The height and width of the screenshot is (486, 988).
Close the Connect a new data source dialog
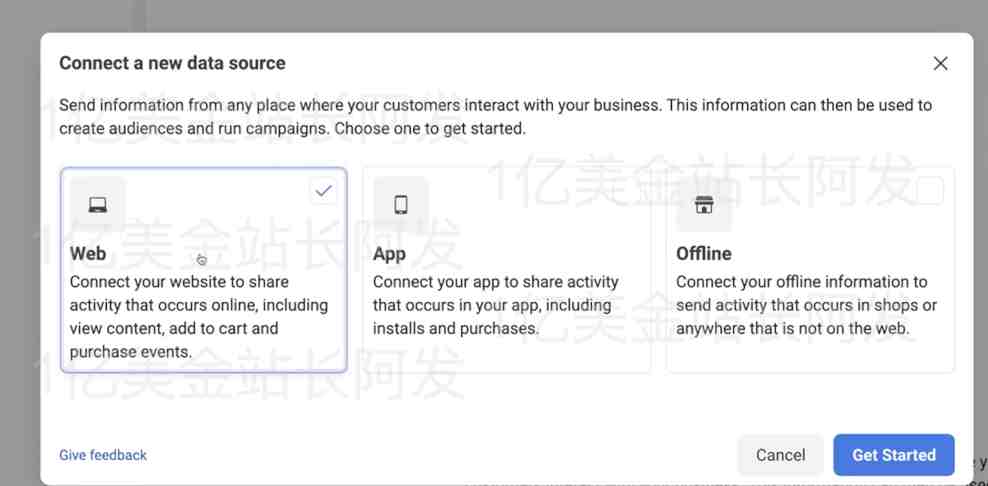[x=940, y=63]
